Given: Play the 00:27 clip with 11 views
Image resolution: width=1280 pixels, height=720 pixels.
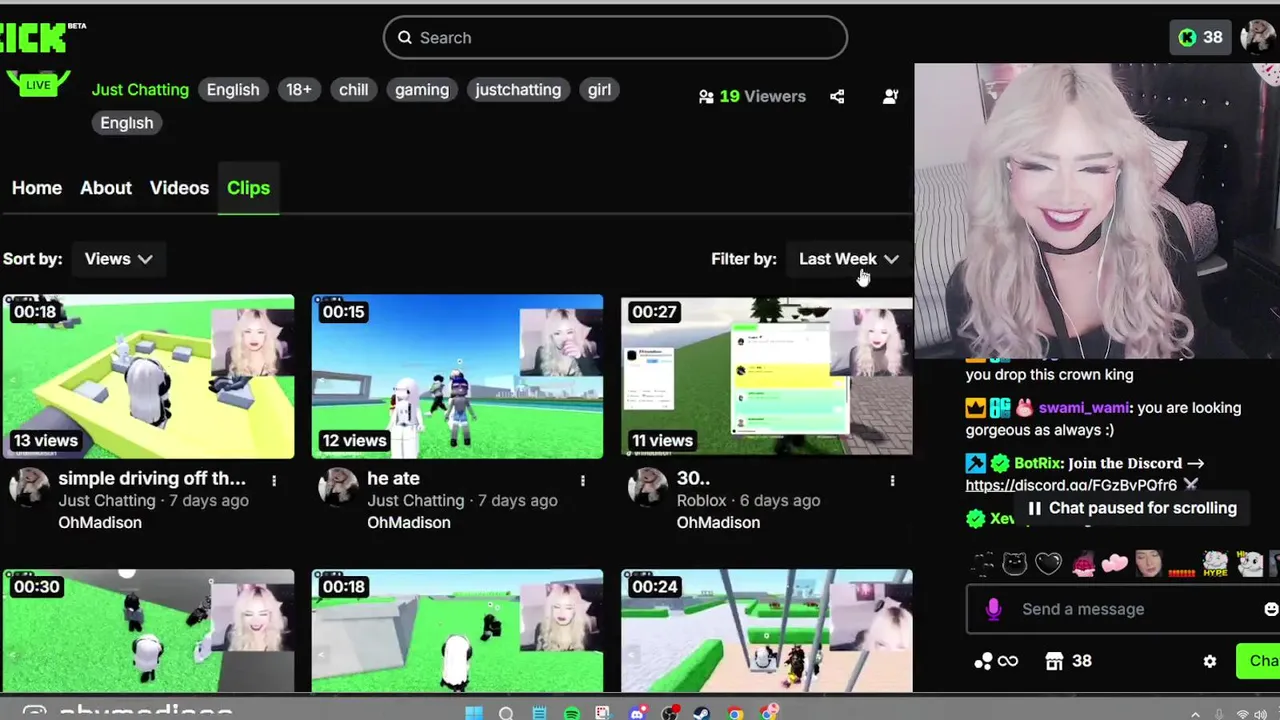Looking at the screenshot, I should point(766,376).
